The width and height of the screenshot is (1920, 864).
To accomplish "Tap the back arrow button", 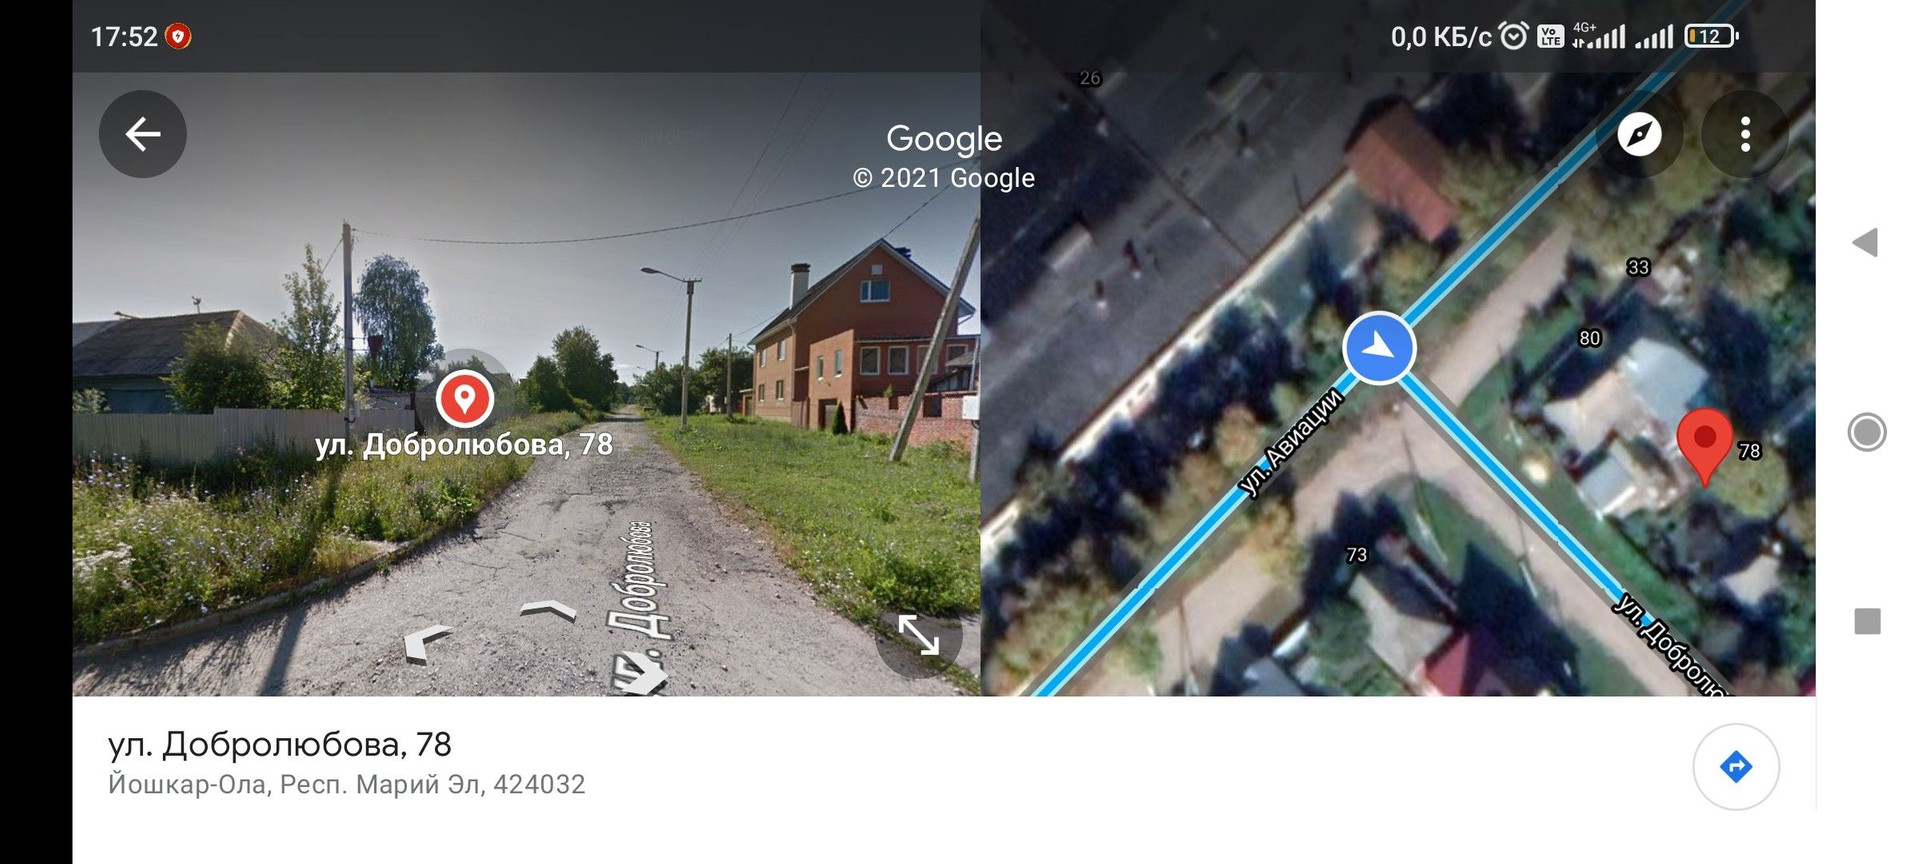I will [143, 134].
